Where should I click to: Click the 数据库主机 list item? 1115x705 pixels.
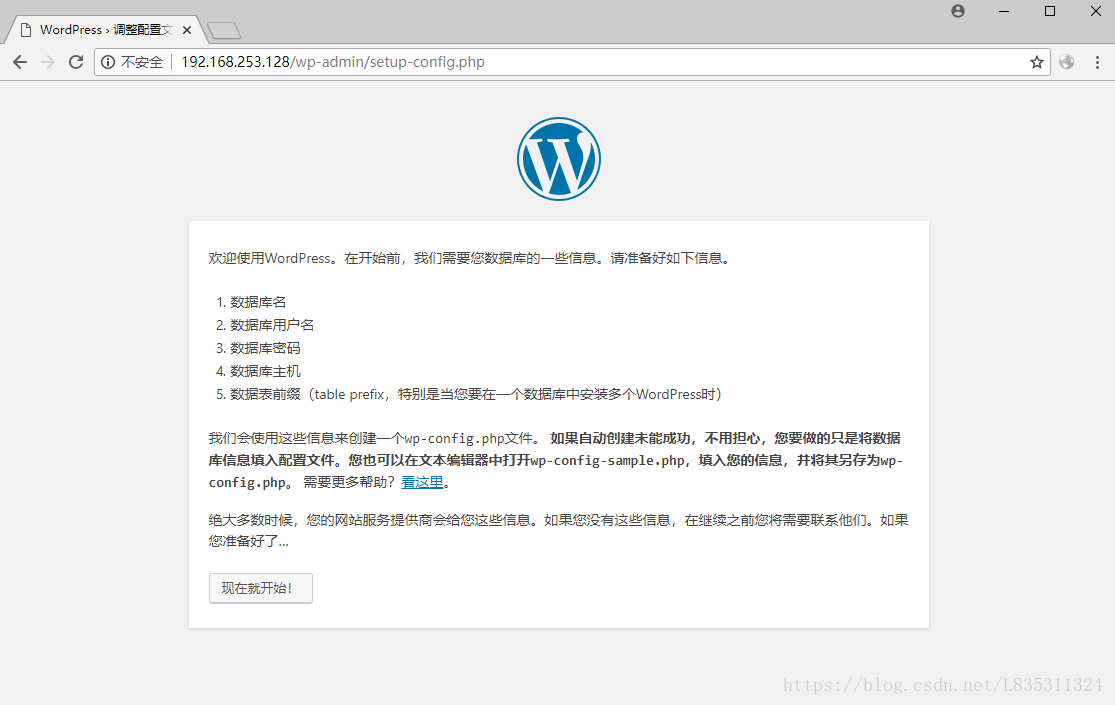265,371
